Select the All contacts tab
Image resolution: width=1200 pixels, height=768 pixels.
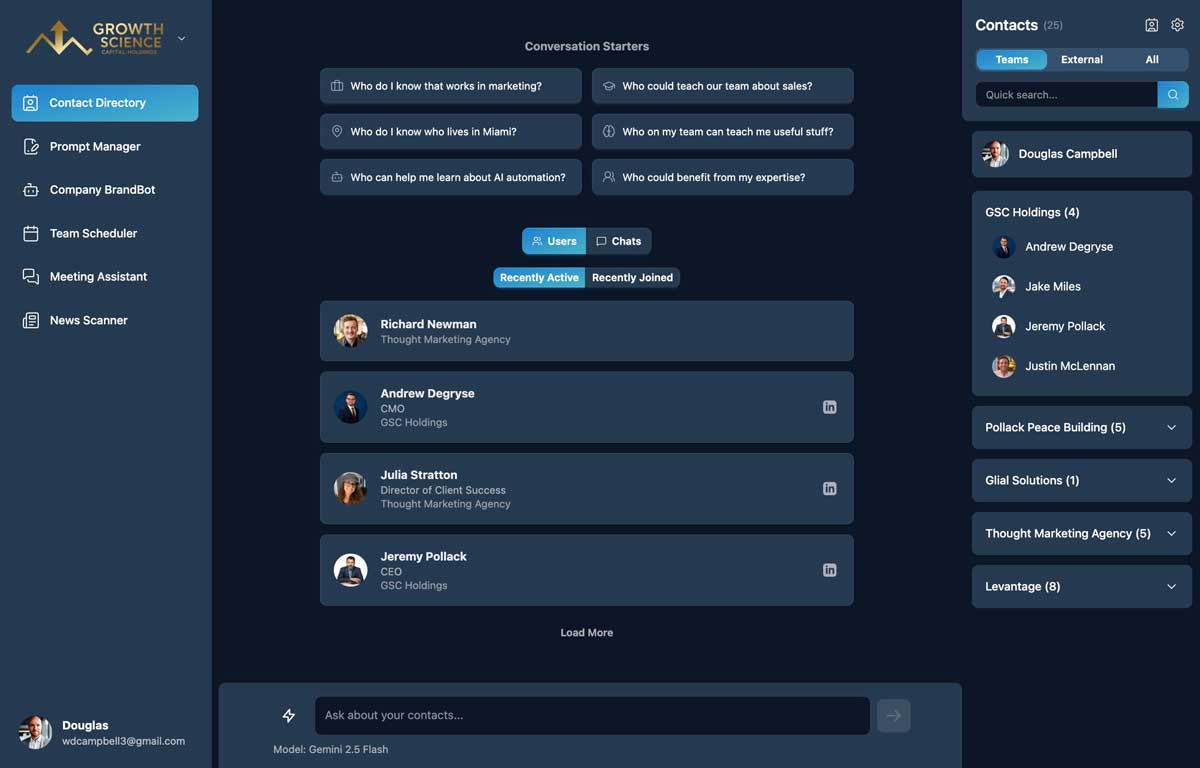pyautogui.click(x=1152, y=60)
